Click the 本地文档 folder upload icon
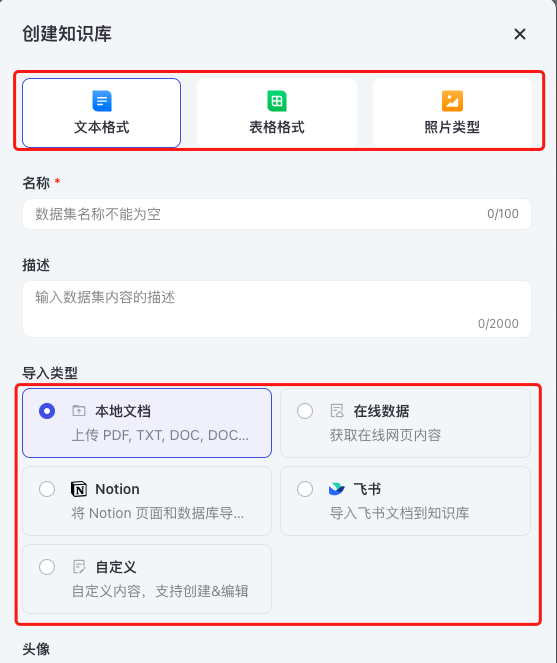 click(x=79, y=411)
